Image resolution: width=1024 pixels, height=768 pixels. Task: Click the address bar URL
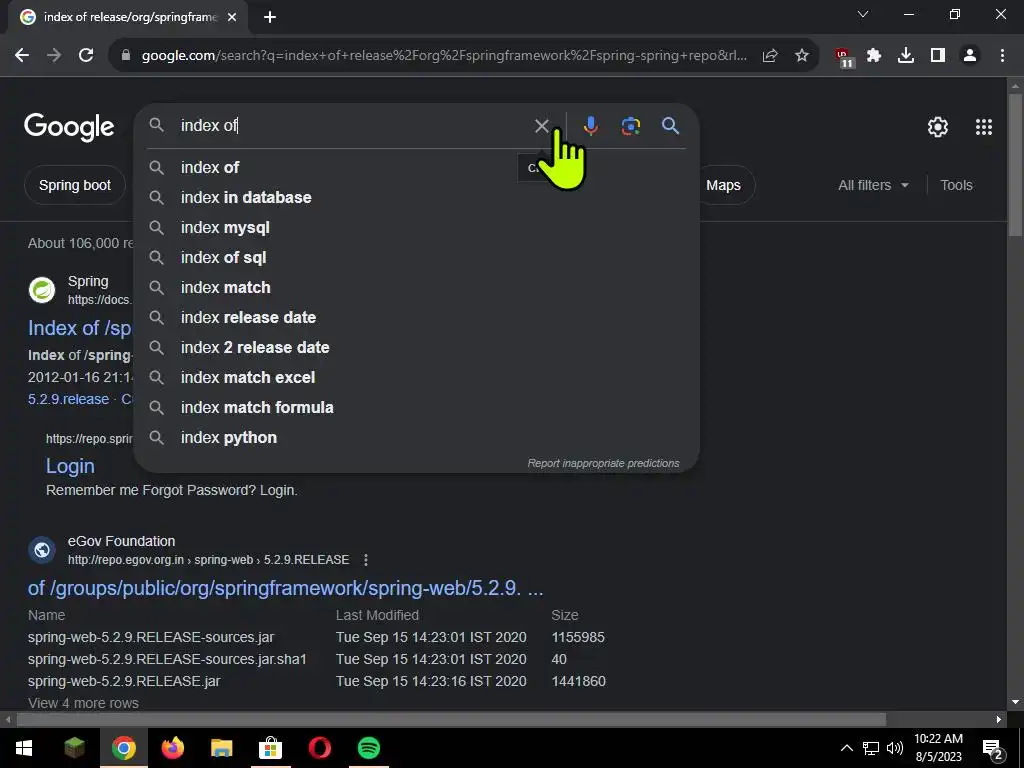[x=444, y=56]
